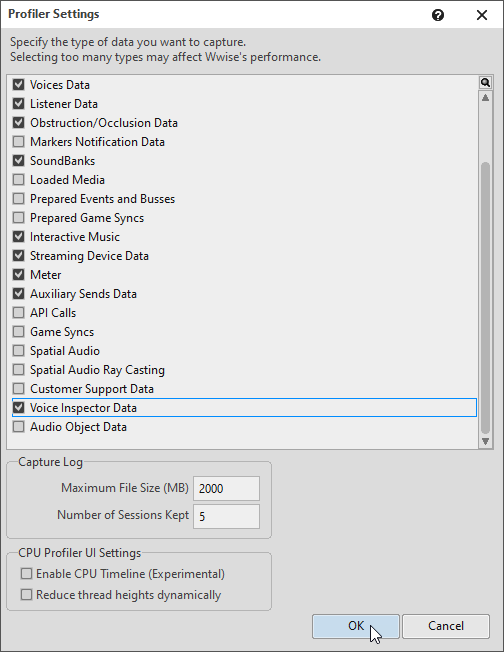This screenshot has height=652, width=504.
Task: Toggle Spatial Audio Ray Casting
Action: [x=18, y=370]
